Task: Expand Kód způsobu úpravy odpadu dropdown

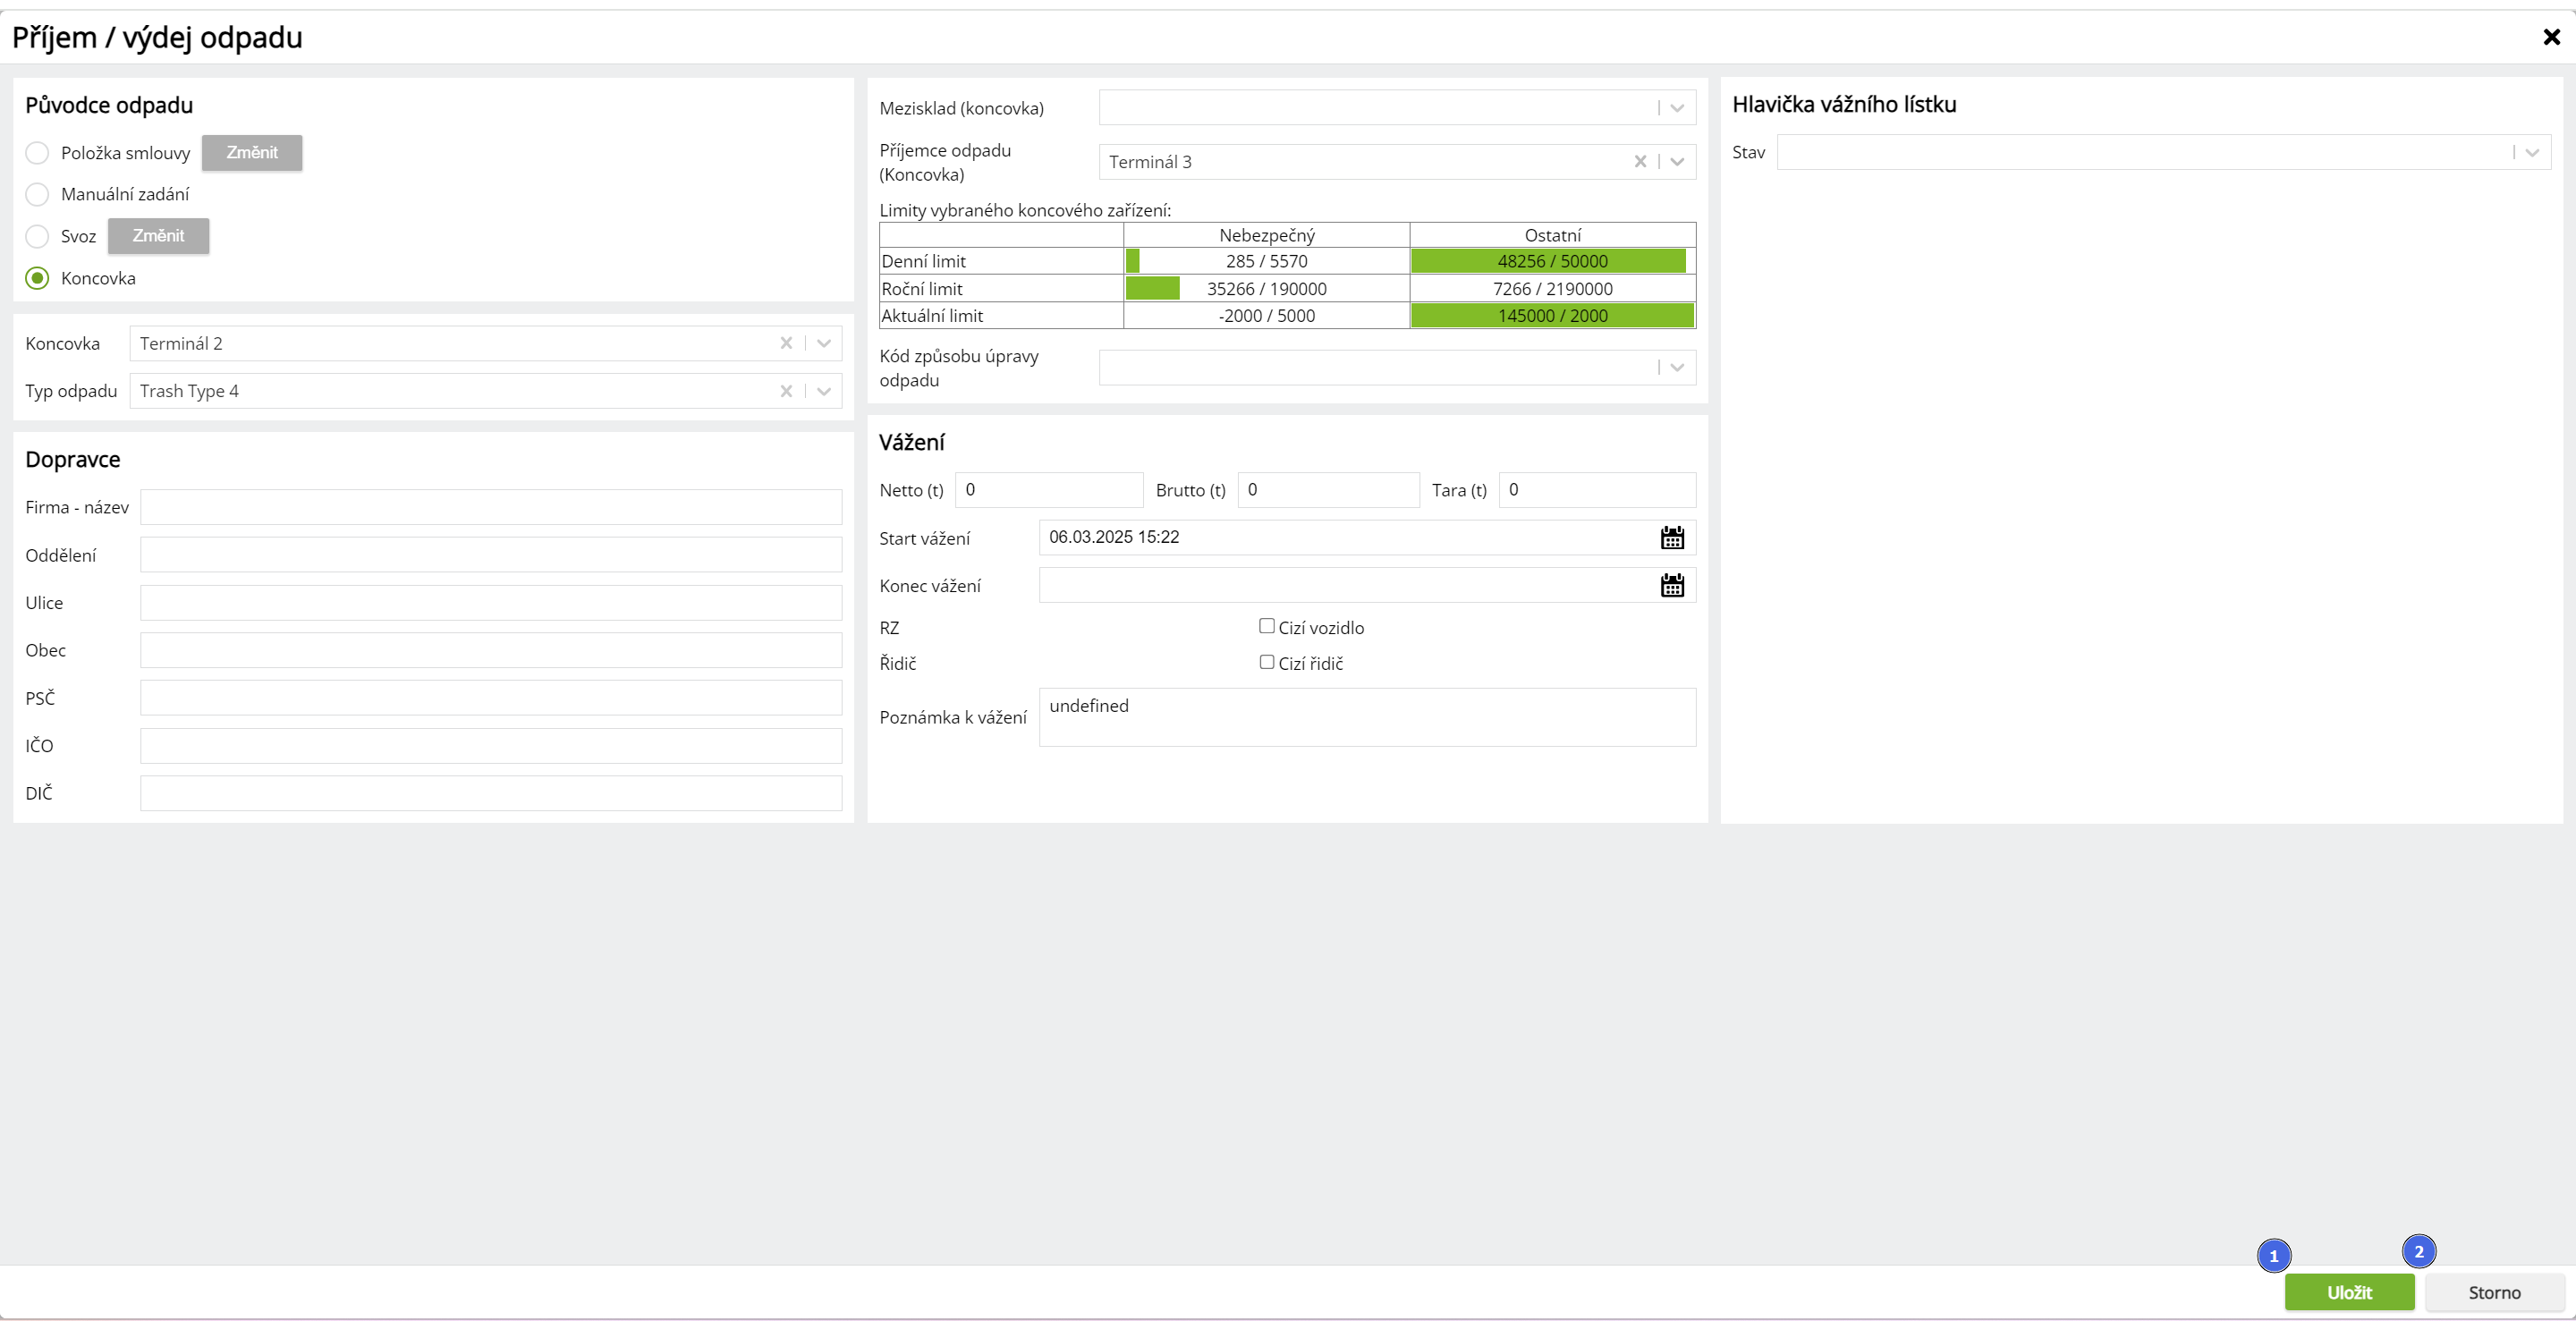Action: (1677, 367)
